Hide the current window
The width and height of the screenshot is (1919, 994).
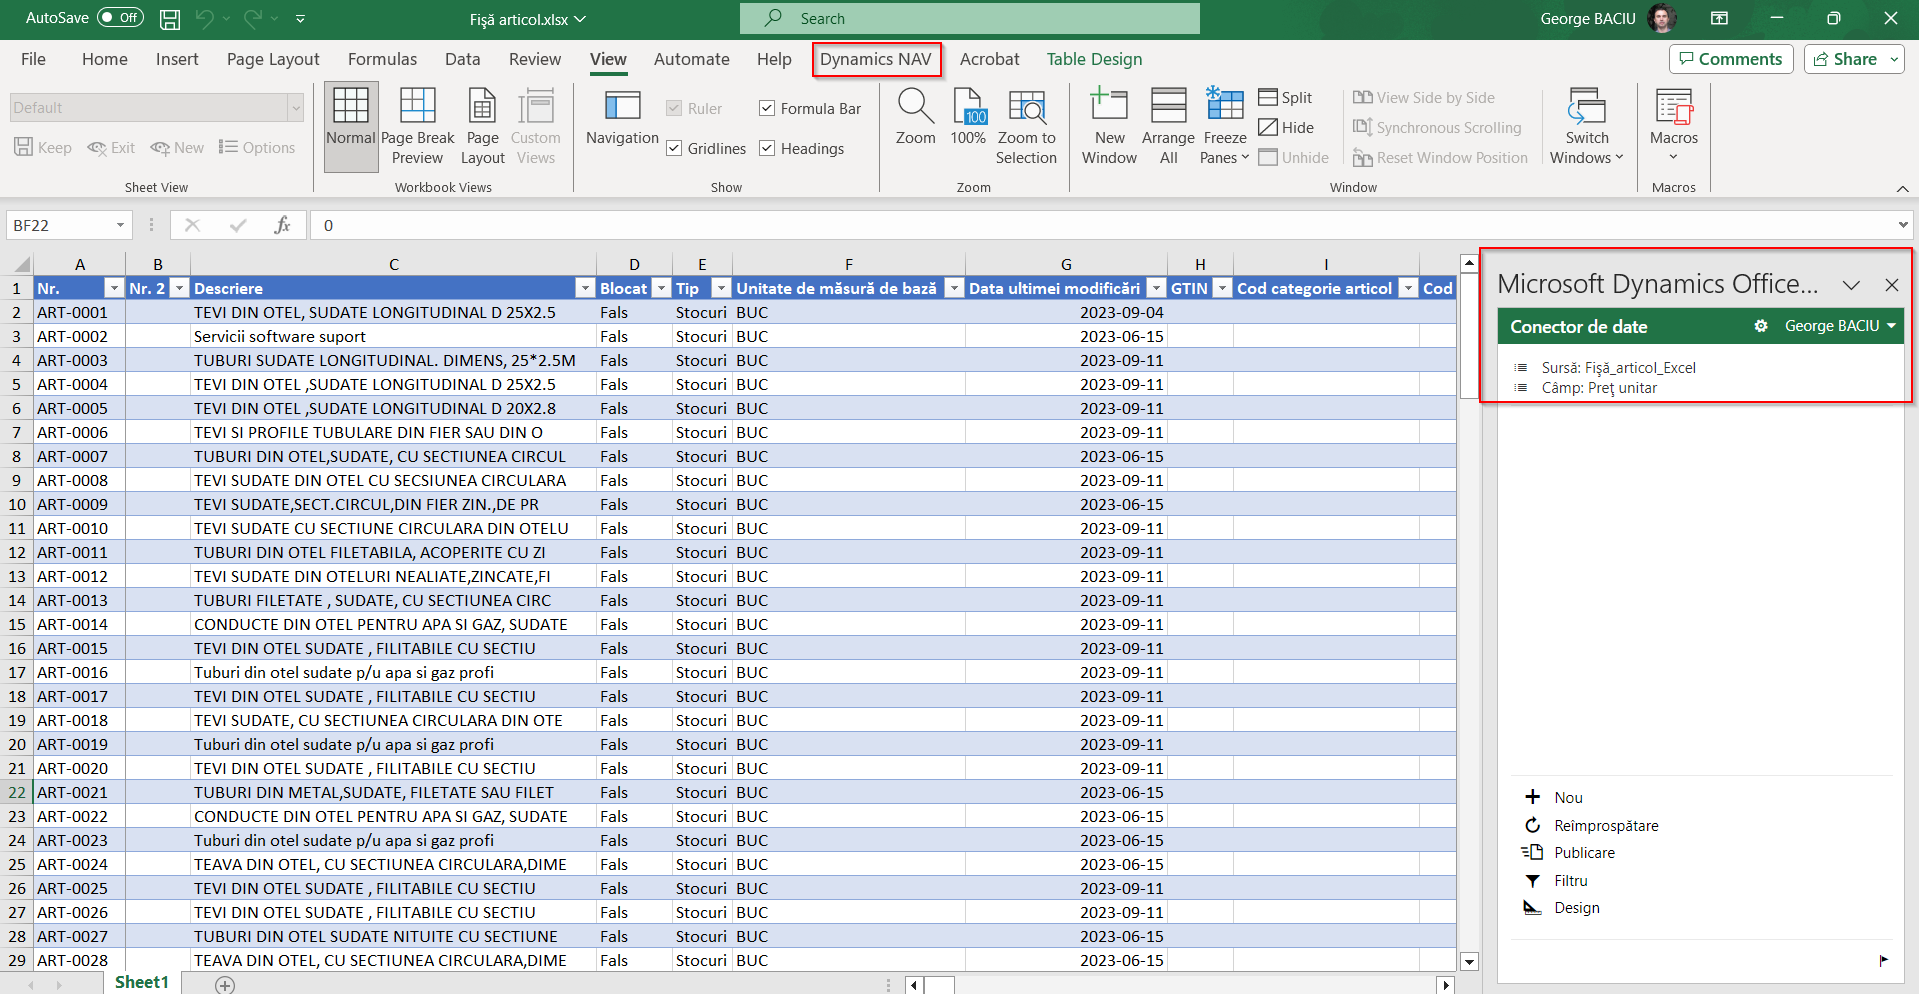(1286, 127)
